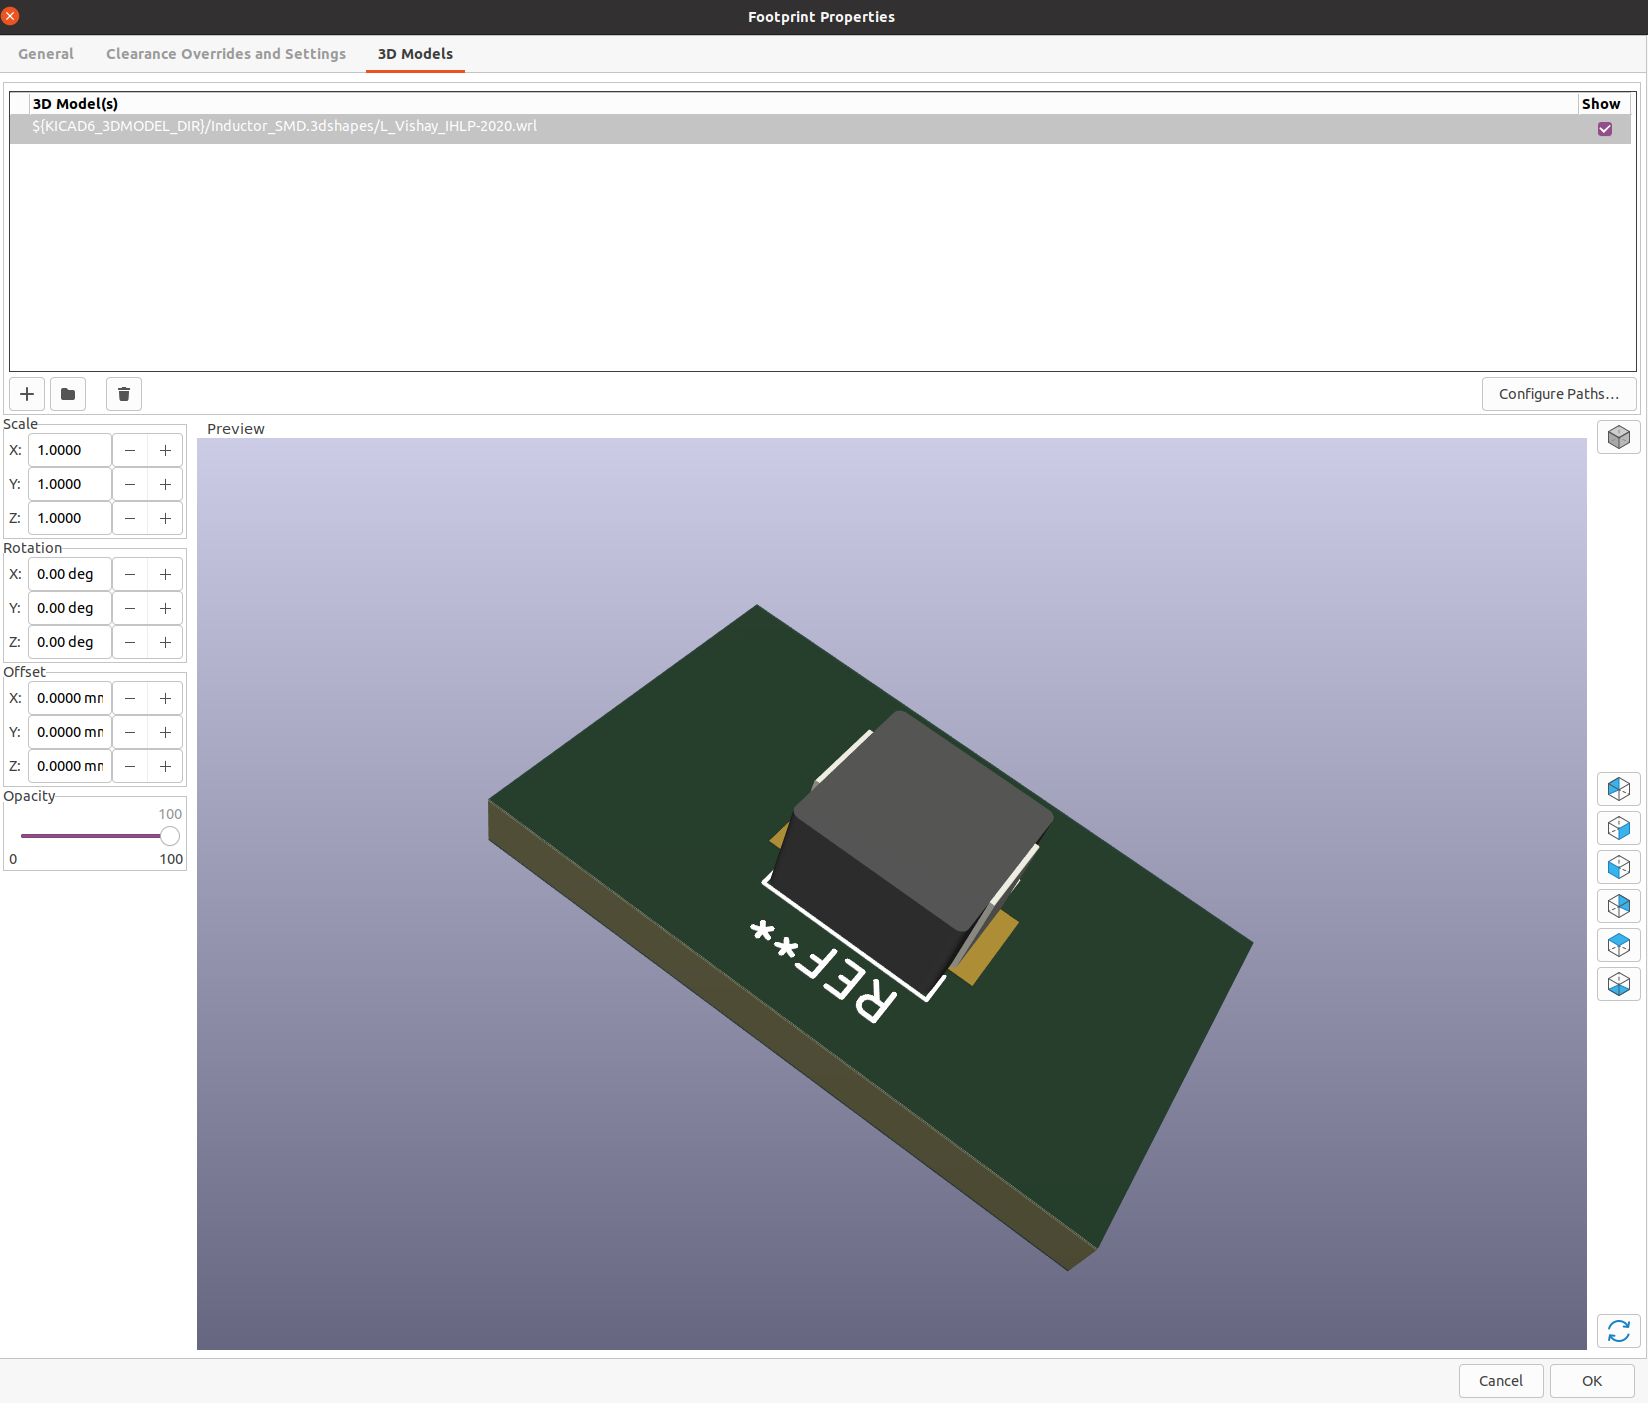This screenshot has height=1403, width=1648.
Task: Click the Configure Paths button
Action: 1558,394
